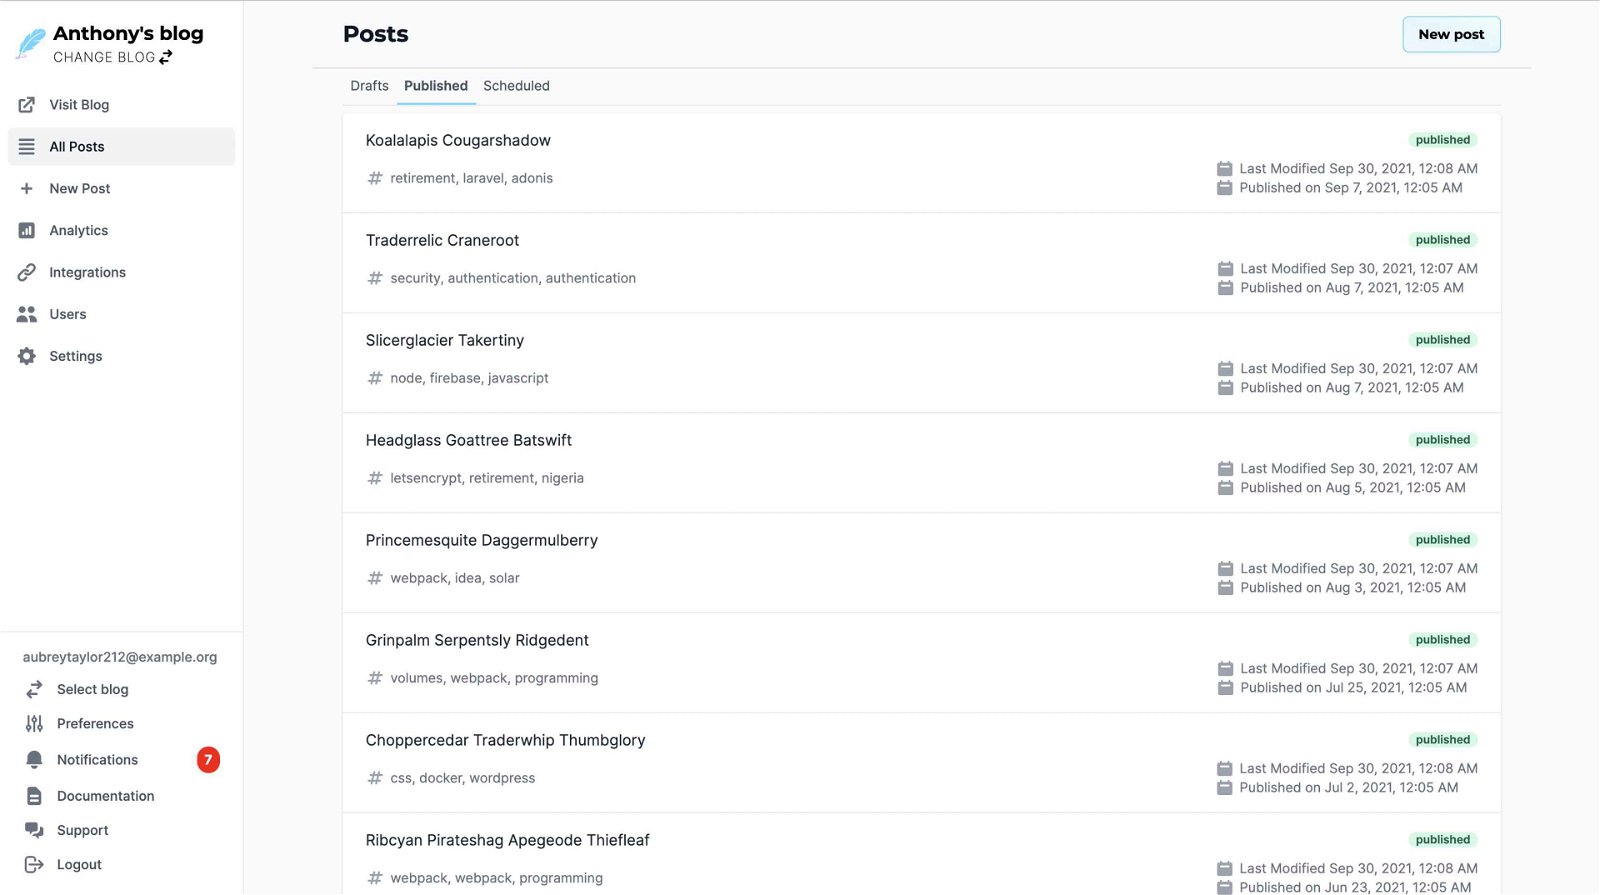This screenshot has height=895, width=1600.
Task: Click the Support chat bubbles icon
Action: [x=34, y=831]
